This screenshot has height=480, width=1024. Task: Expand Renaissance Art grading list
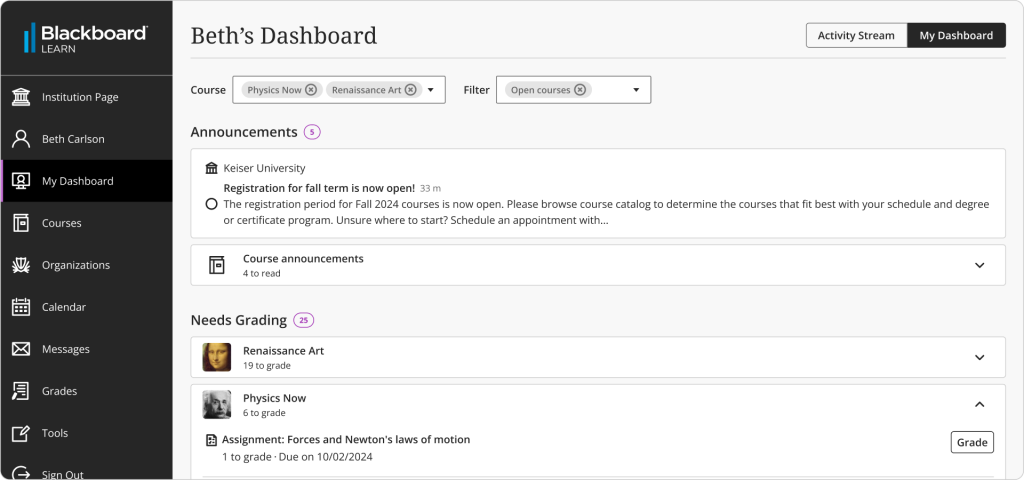[x=979, y=357]
